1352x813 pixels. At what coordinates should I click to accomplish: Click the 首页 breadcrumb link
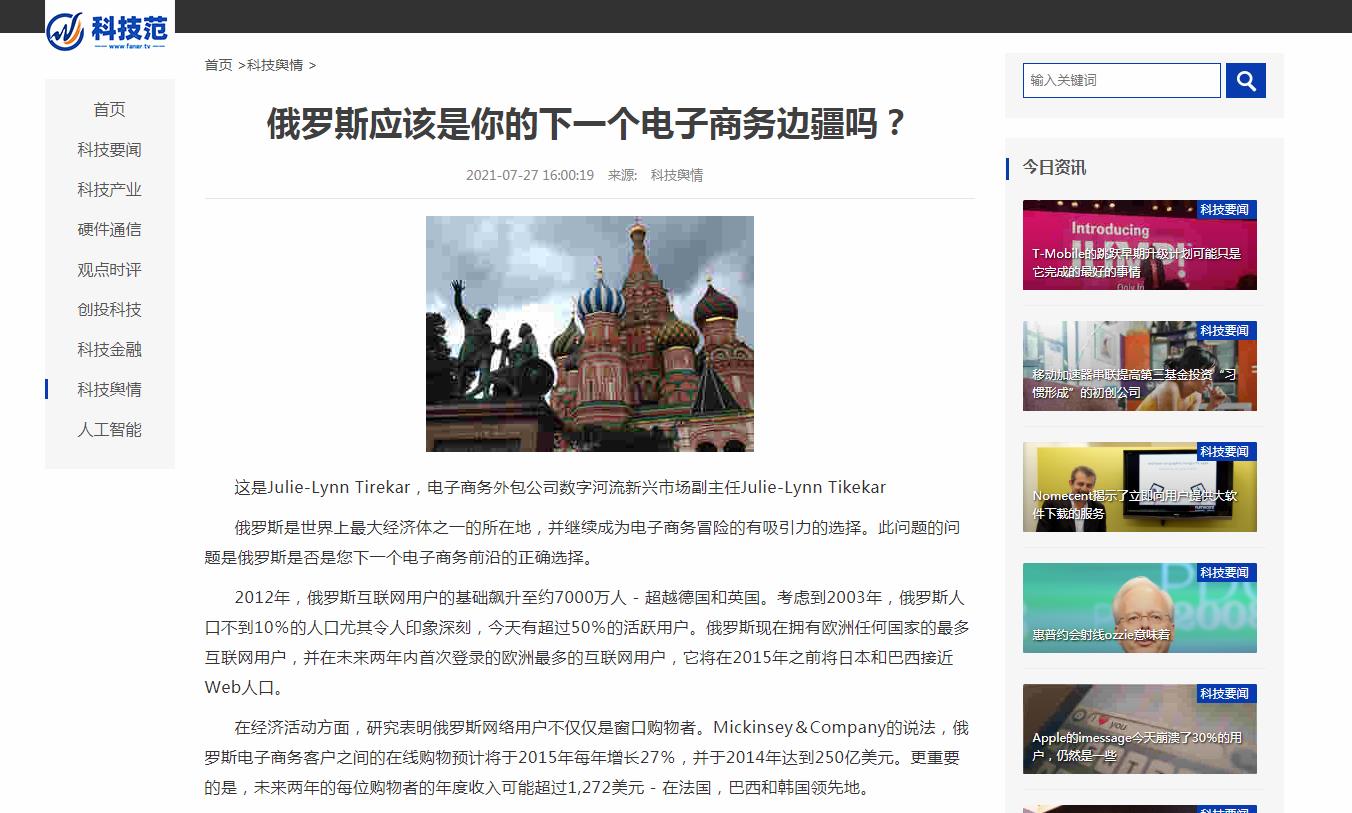pyautogui.click(x=218, y=65)
